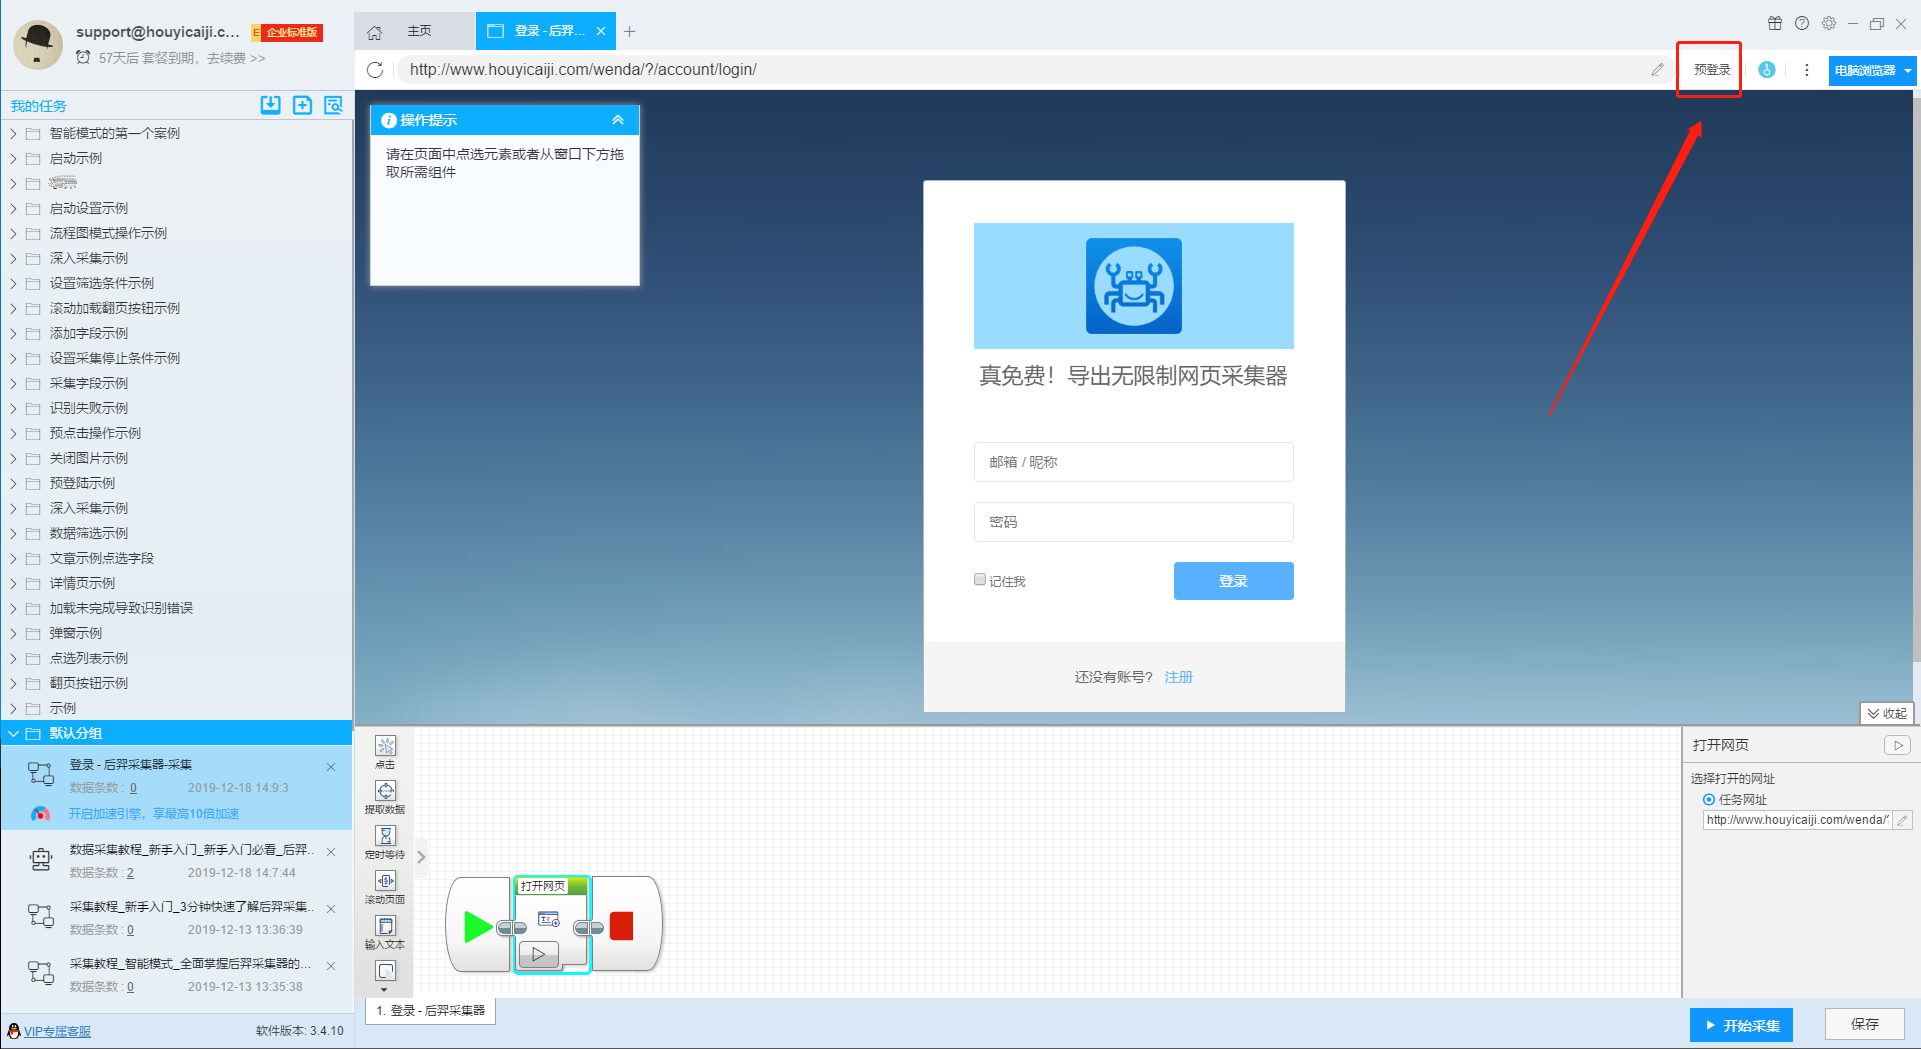The height and width of the screenshot is (1049, 1921).
Task: Tick the 记住我 checkbox
Action: click(980, 580)
